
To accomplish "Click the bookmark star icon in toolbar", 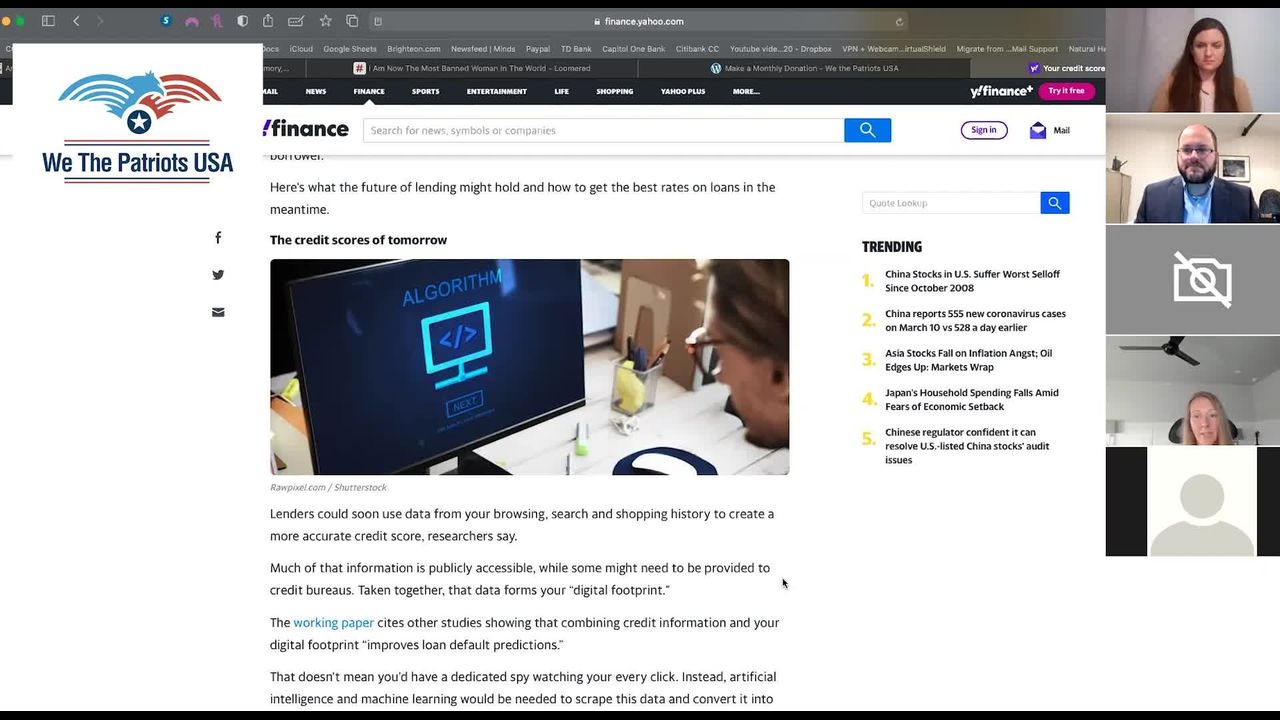I will pyautogui.click(x=325, y=21).
